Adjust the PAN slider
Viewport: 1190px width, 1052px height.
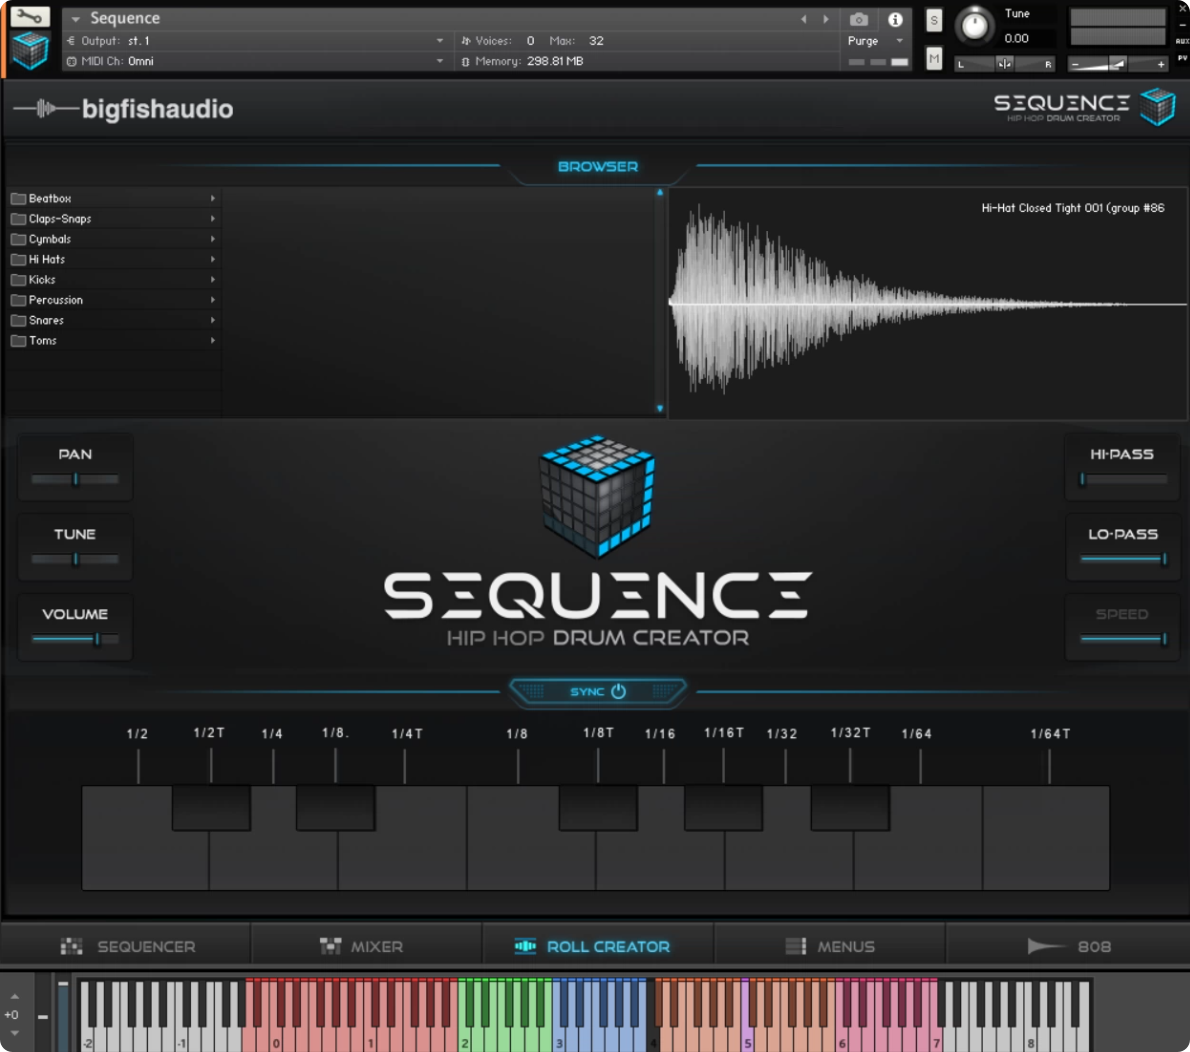click(75, 479)
